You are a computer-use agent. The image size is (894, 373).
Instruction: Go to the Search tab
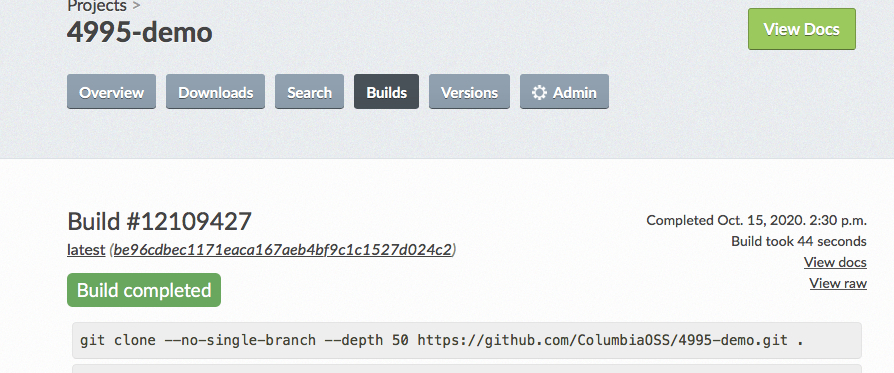click(310, 91)
